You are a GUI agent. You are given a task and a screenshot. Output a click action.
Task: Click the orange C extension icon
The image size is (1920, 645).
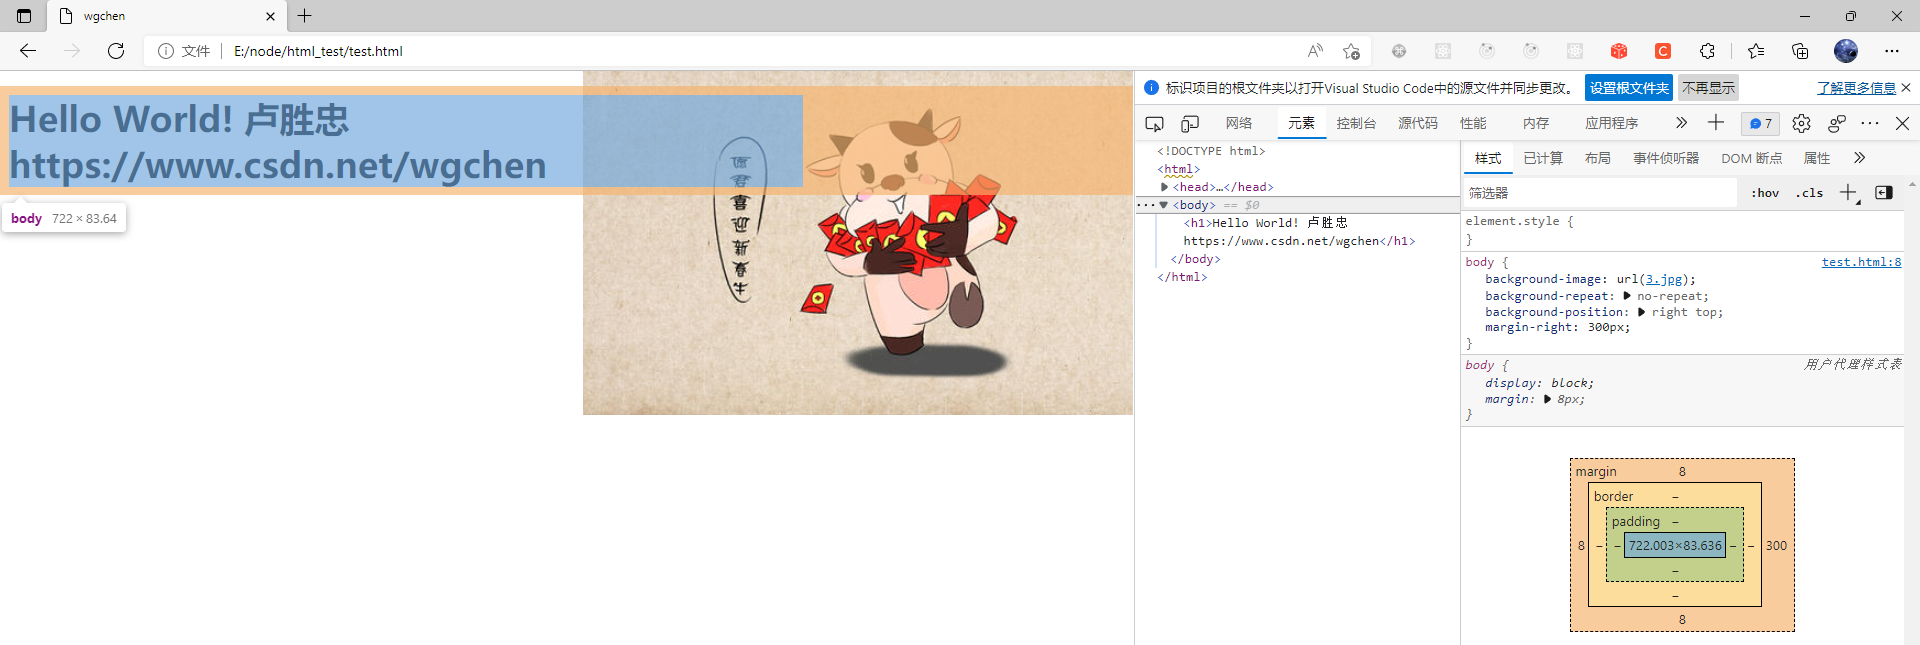coord(1663,51)
